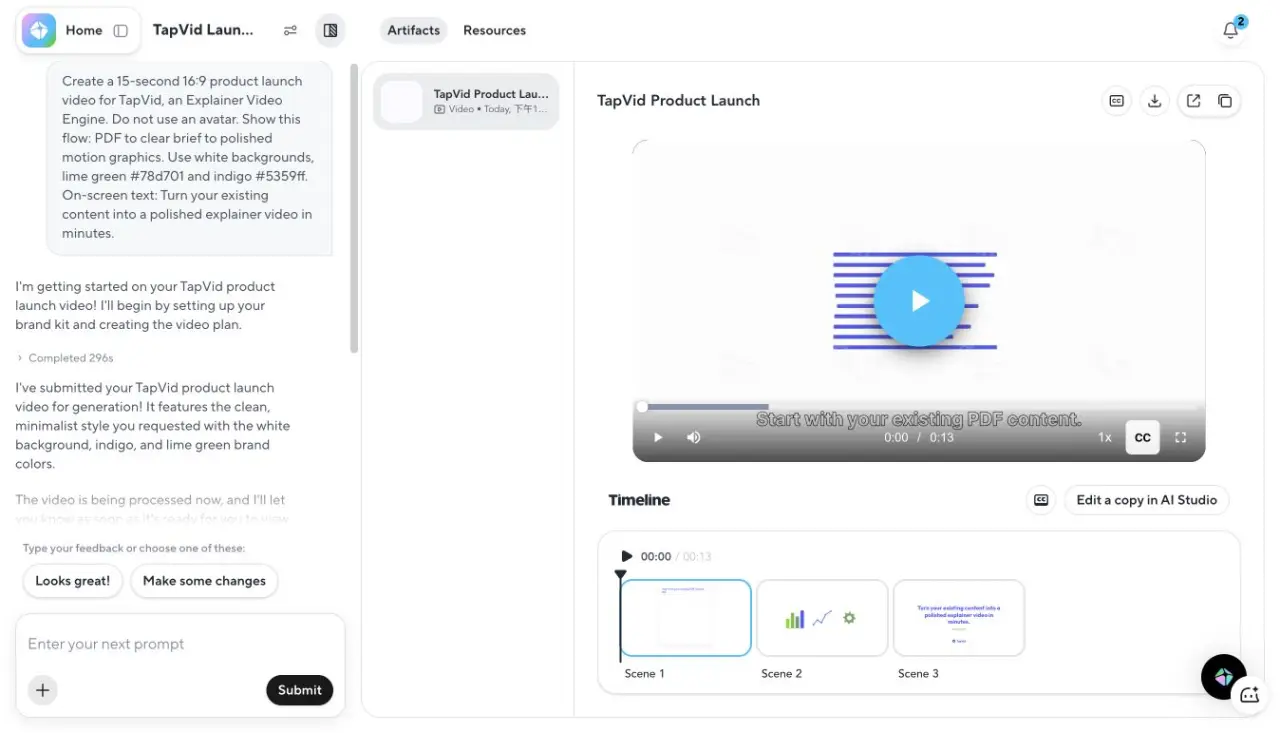1280x733 pixels.
Task: Click the Scene 3 label
Action: pyautogui.click(x=918, y=674)
